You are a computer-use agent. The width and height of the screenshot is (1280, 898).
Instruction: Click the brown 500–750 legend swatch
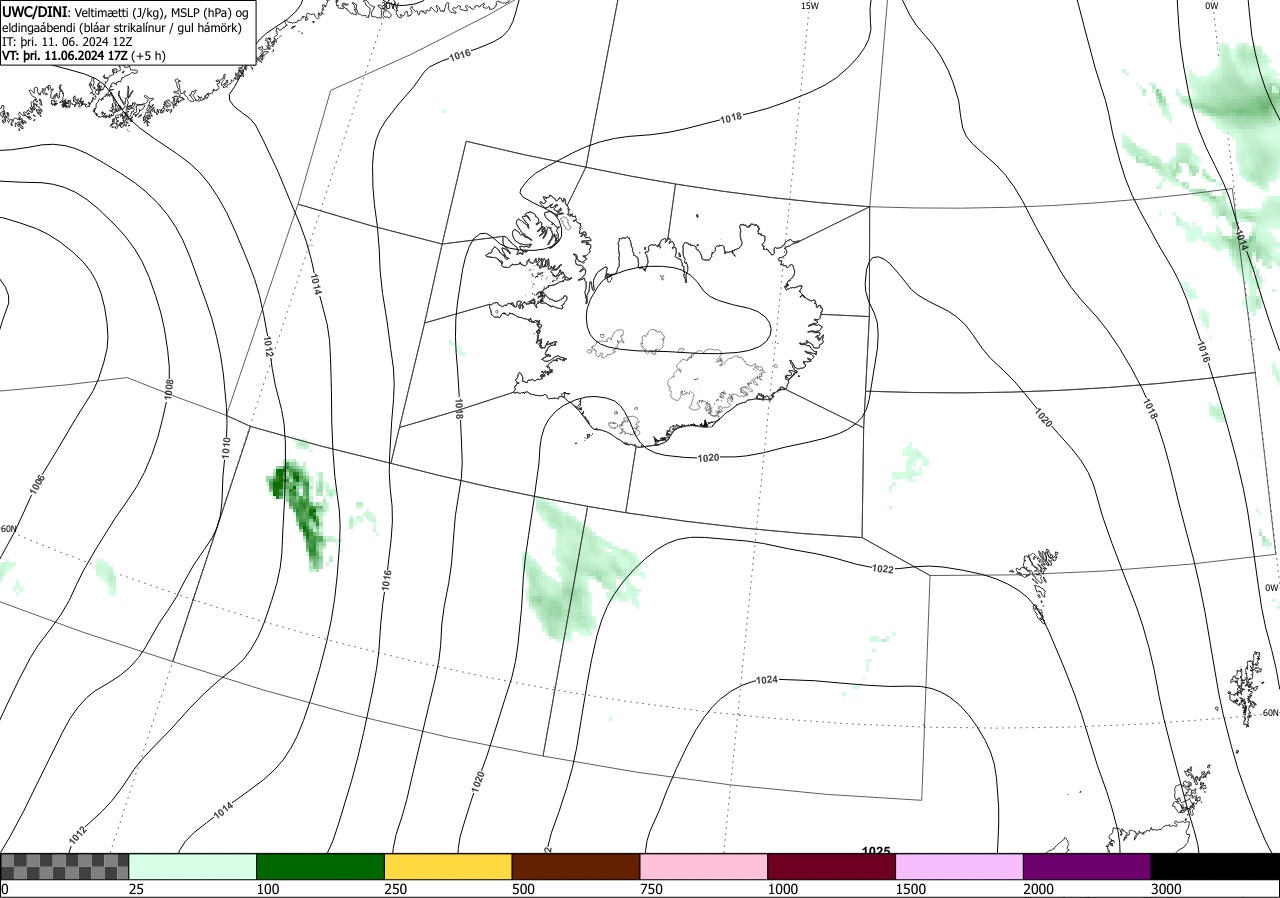pos(576,866)
